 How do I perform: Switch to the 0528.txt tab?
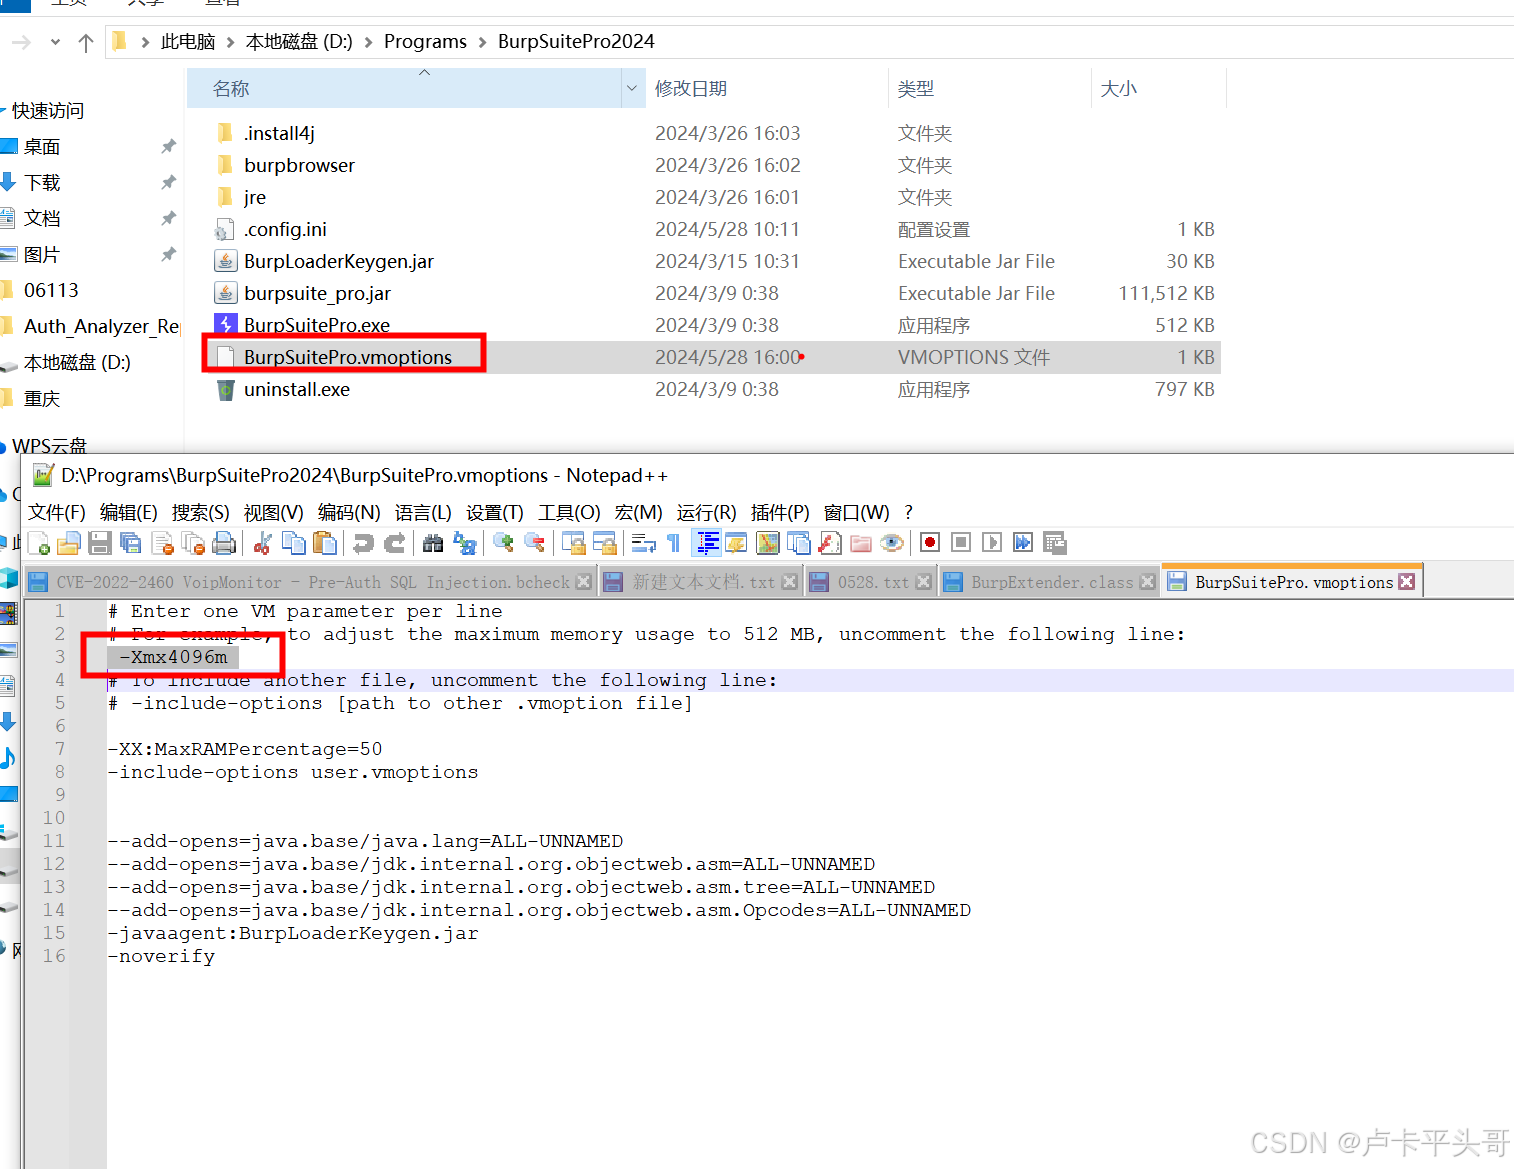point(875,581)
